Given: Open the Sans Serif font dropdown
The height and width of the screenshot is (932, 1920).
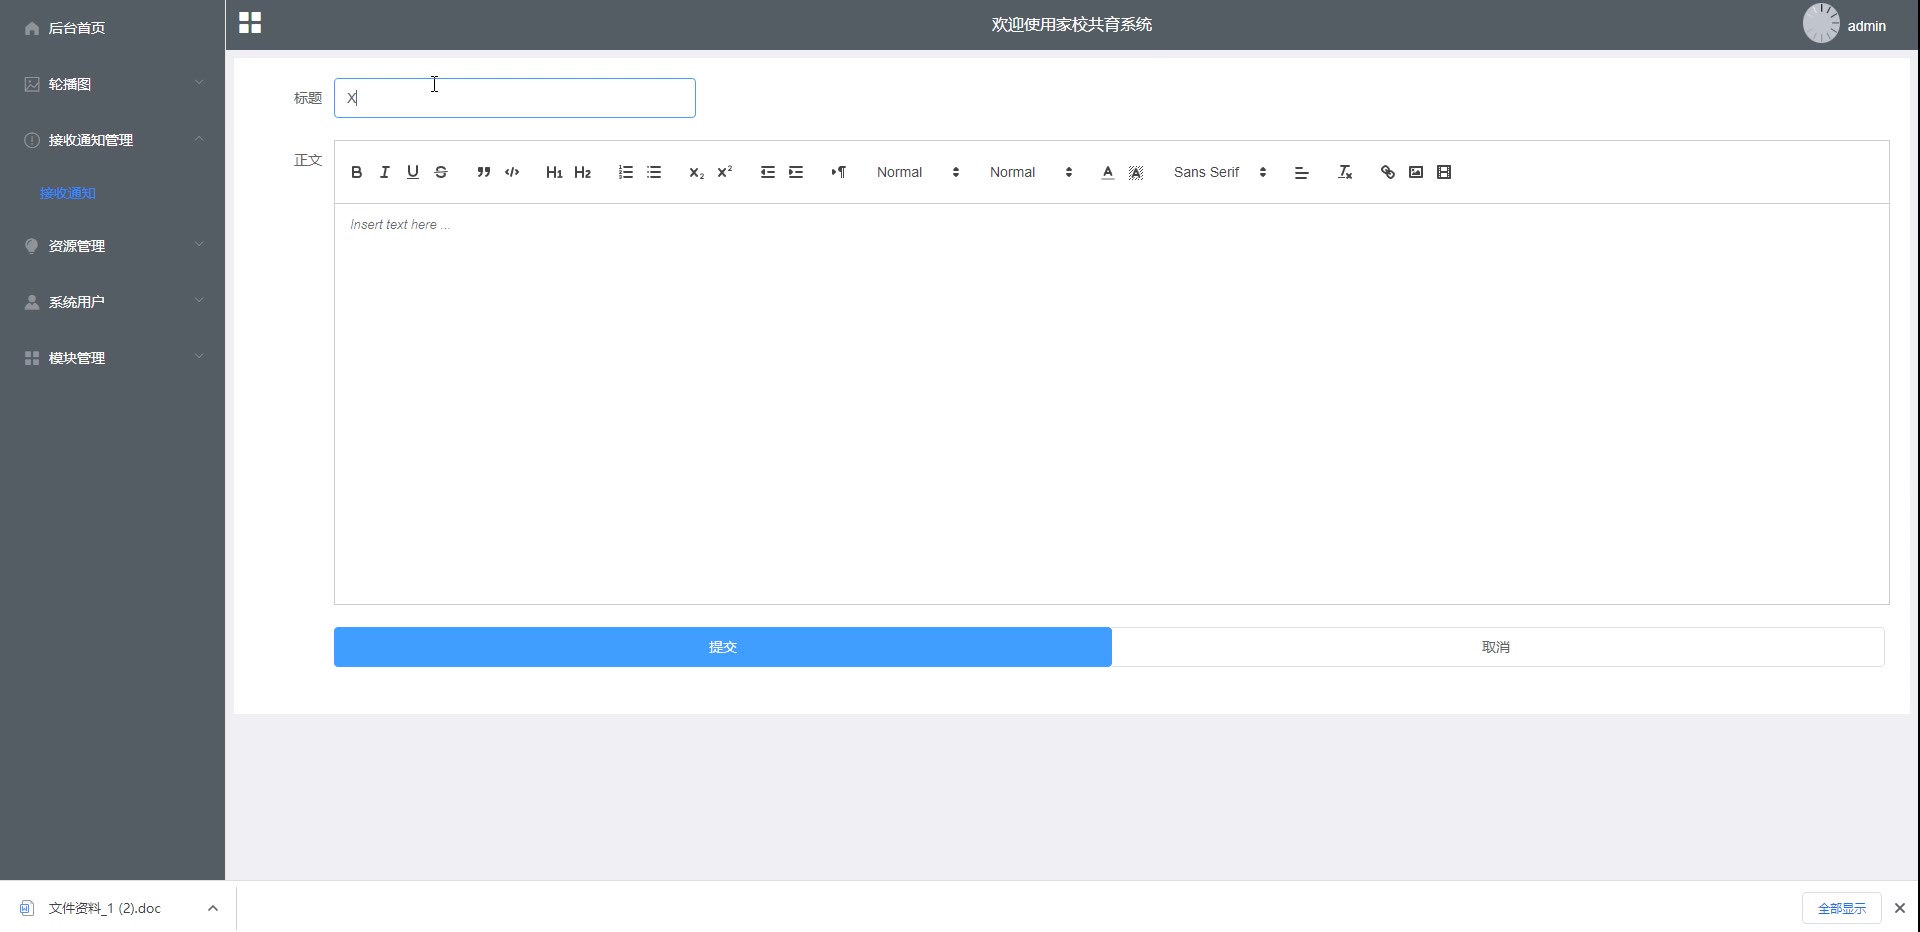Looking at the screenshot, I should [1220, 172].
